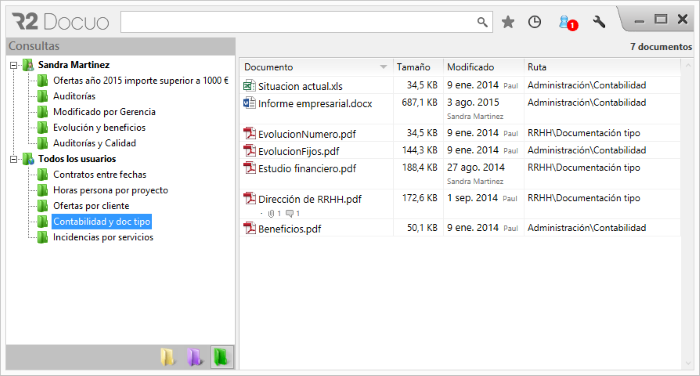The width and height of the screenshot is (700, 376).
Task: Click the attachment clip icon under Dirección de RRHH.pdf
Action: point(271,213)
